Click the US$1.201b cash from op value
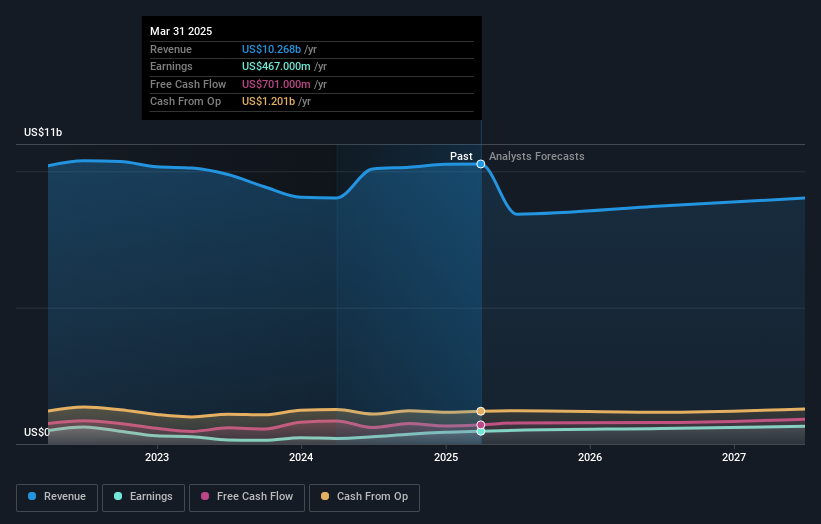This screenshot has height=524, width=821. tap(268, 102)
